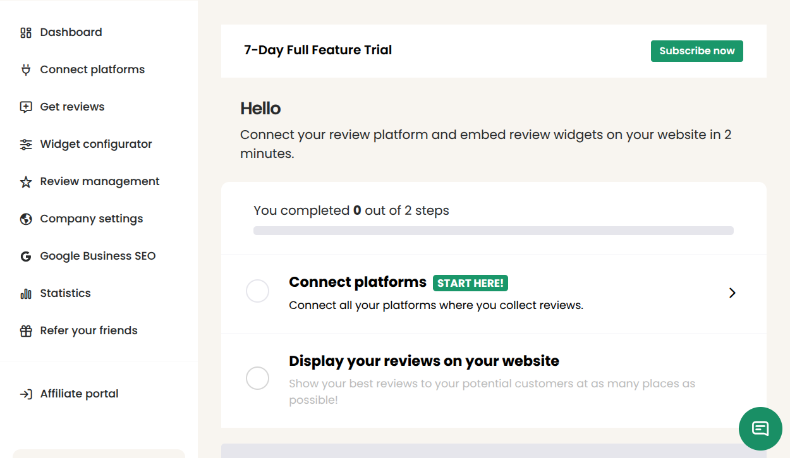Expand Connect platforms step with chevron

coord(732,293)
